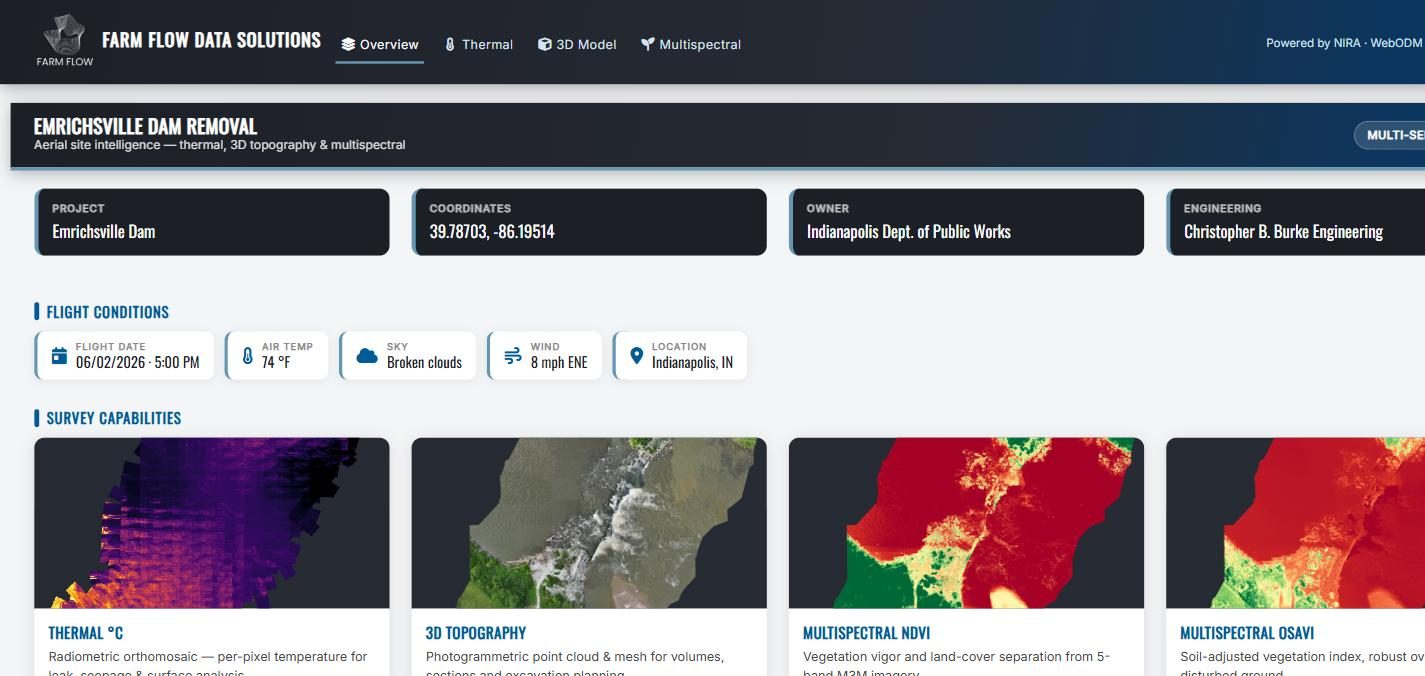Select the Emrichsville Dam project value

[104, 231]
